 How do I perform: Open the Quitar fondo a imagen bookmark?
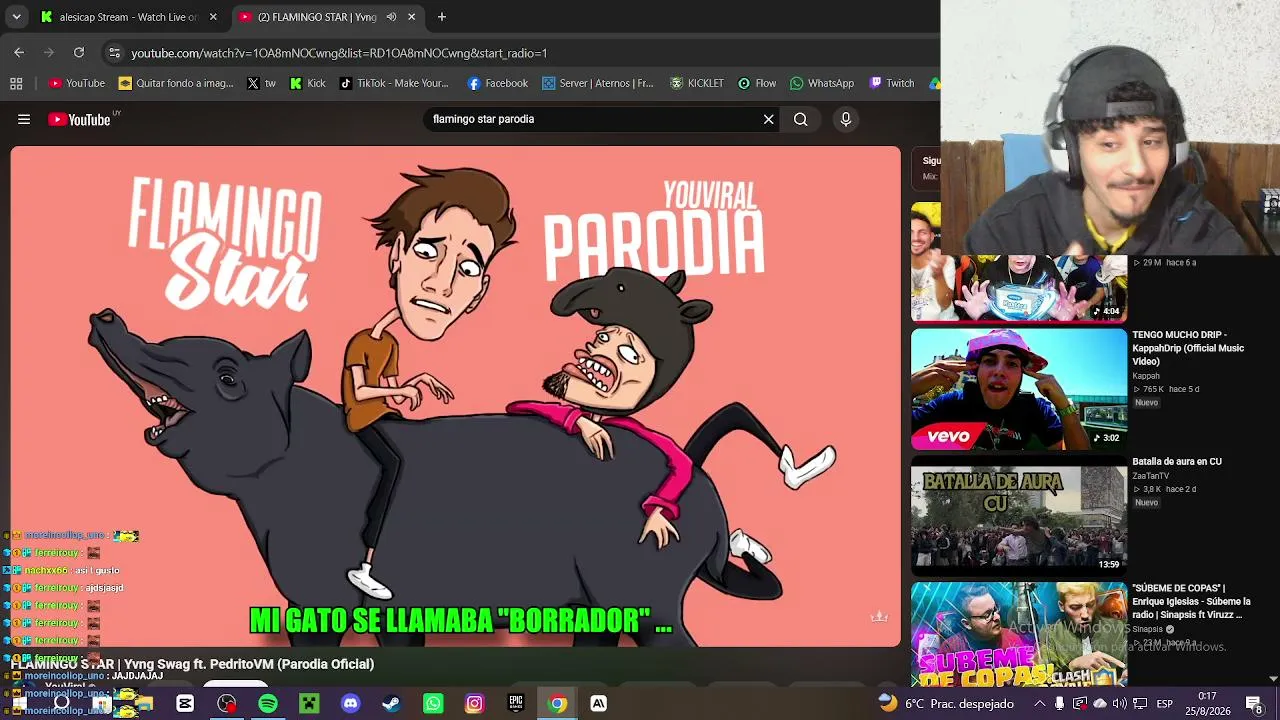pos(176,83)
